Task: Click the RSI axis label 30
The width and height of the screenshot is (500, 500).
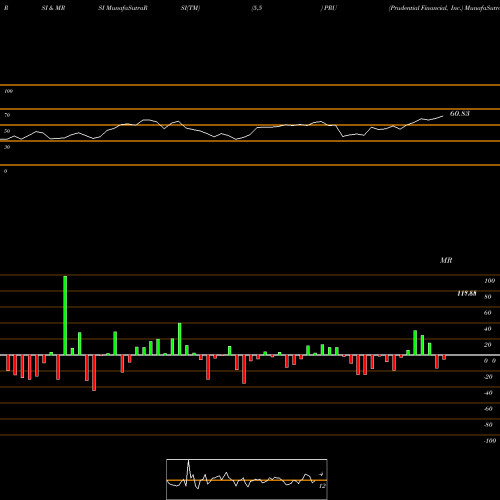Action: (7, 147)
